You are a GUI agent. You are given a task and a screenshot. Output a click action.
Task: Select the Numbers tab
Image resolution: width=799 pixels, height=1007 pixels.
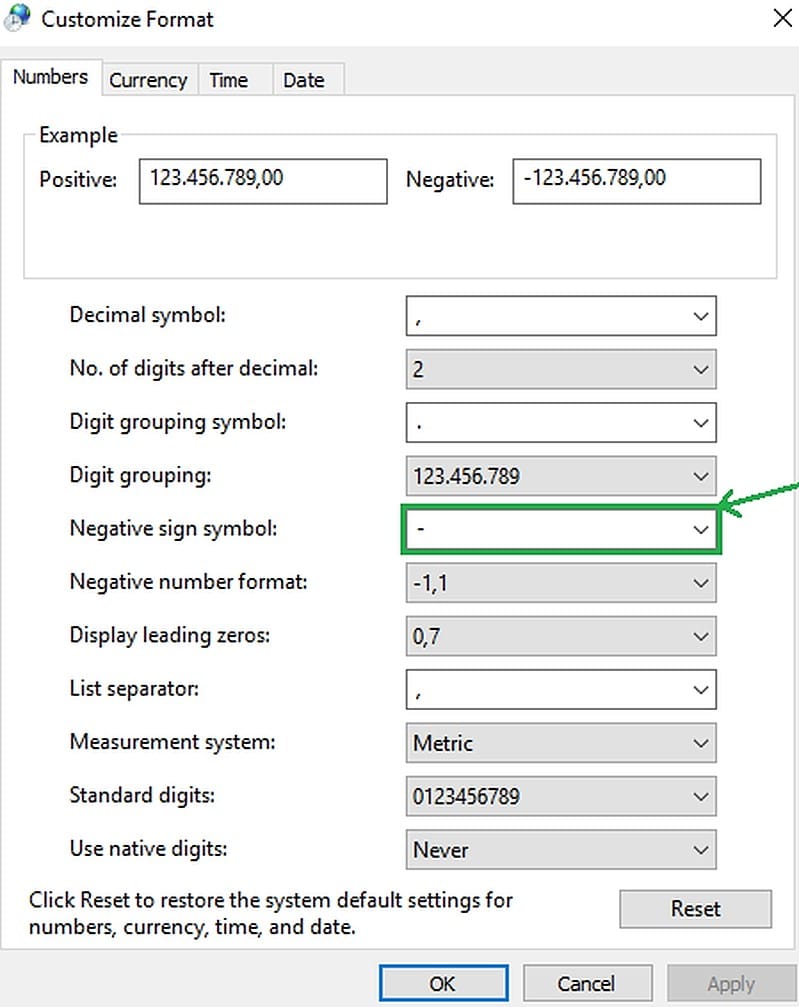(50, 77)
